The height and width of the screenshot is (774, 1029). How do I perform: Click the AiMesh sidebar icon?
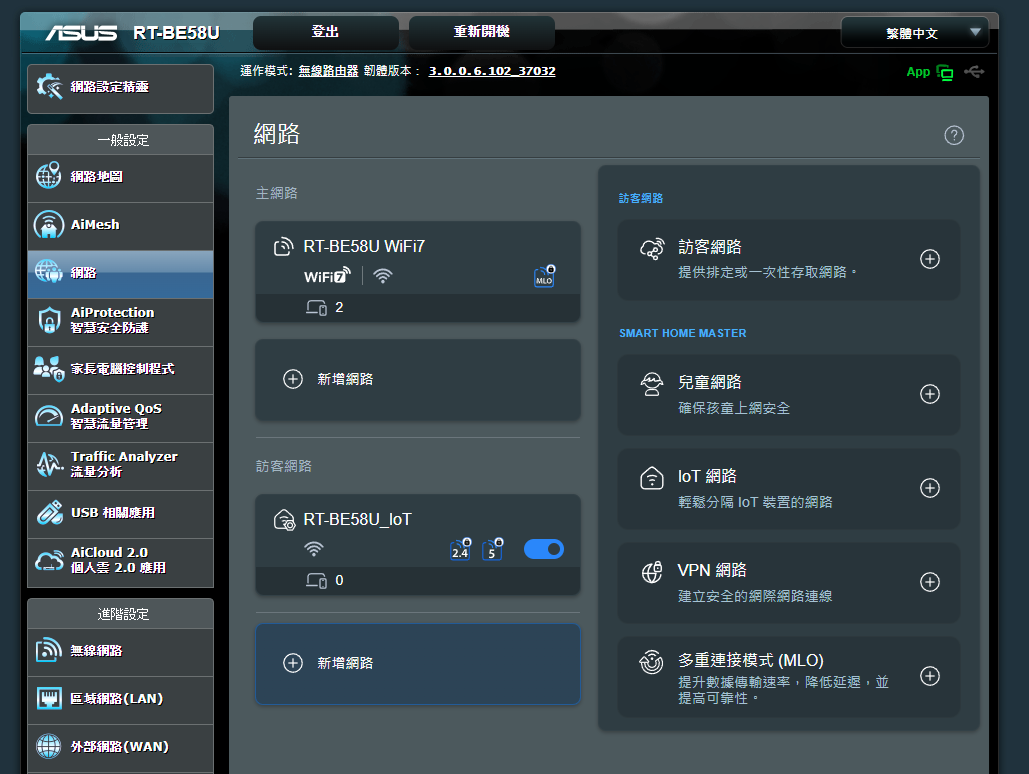point(49,224)
